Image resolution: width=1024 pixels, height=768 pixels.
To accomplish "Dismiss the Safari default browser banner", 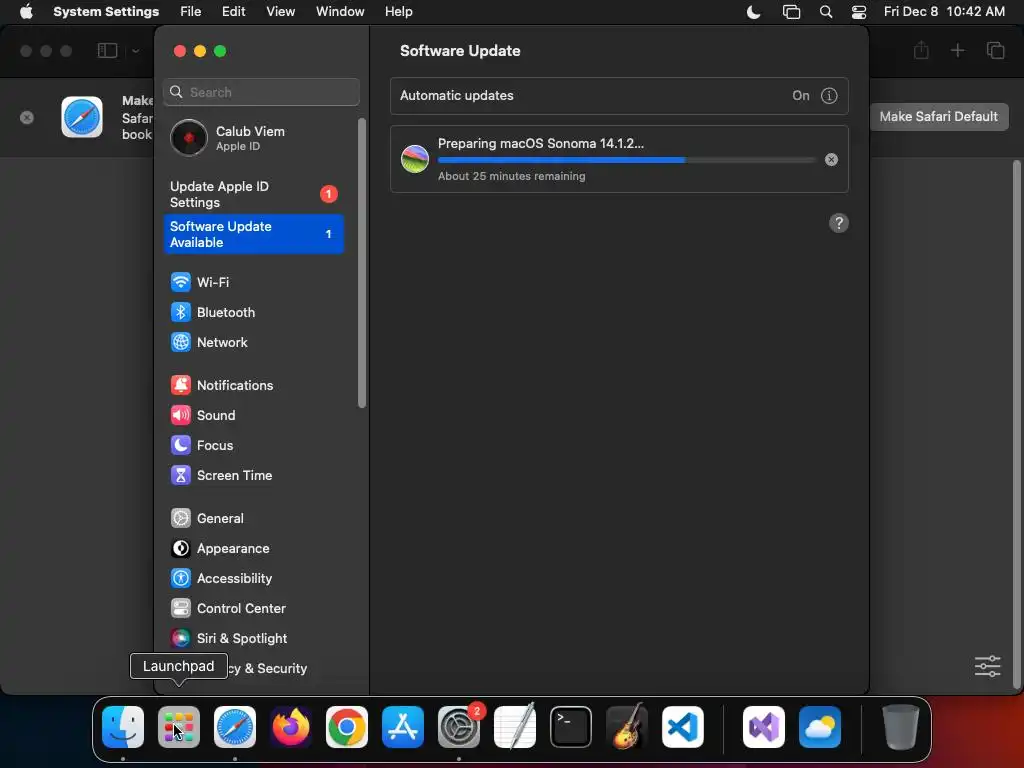I will coord(27,118).
